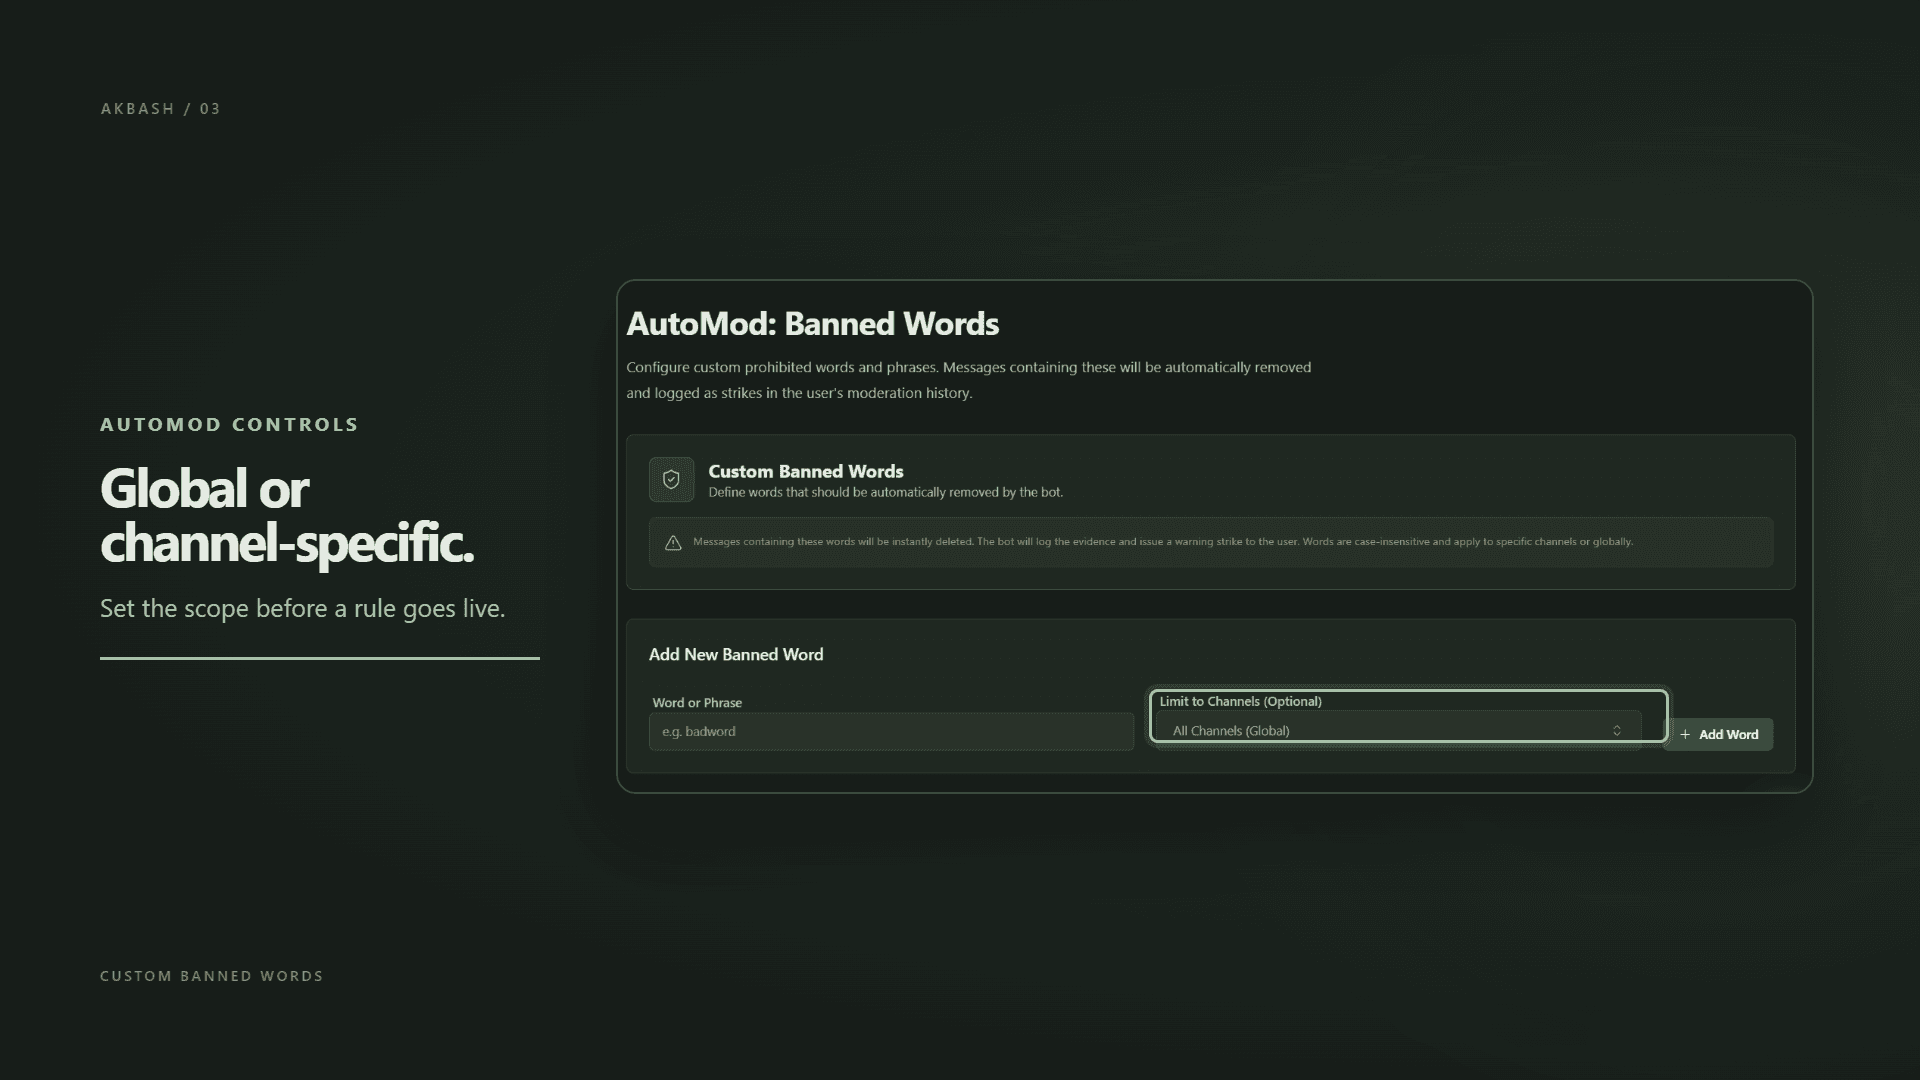This screenshot has width=1920, height=1080.
Task: Focus the Word or Phrase input field
Action: pyautogui.click(x=891, y=732)
